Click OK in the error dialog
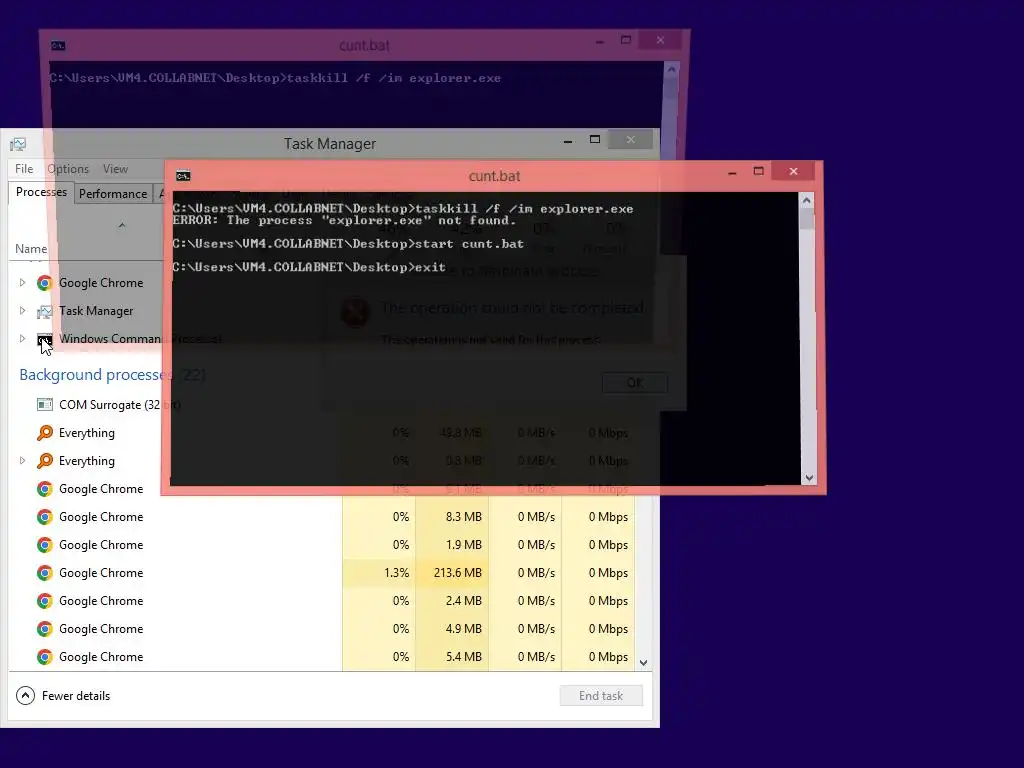This screenshot has height=768, width=1024. click(x=635, y=383)
